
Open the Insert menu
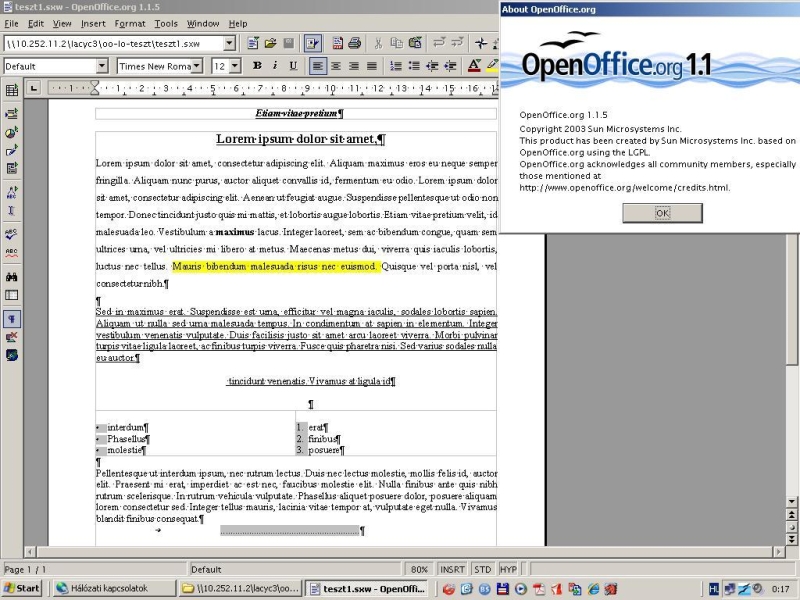point(93,23)
